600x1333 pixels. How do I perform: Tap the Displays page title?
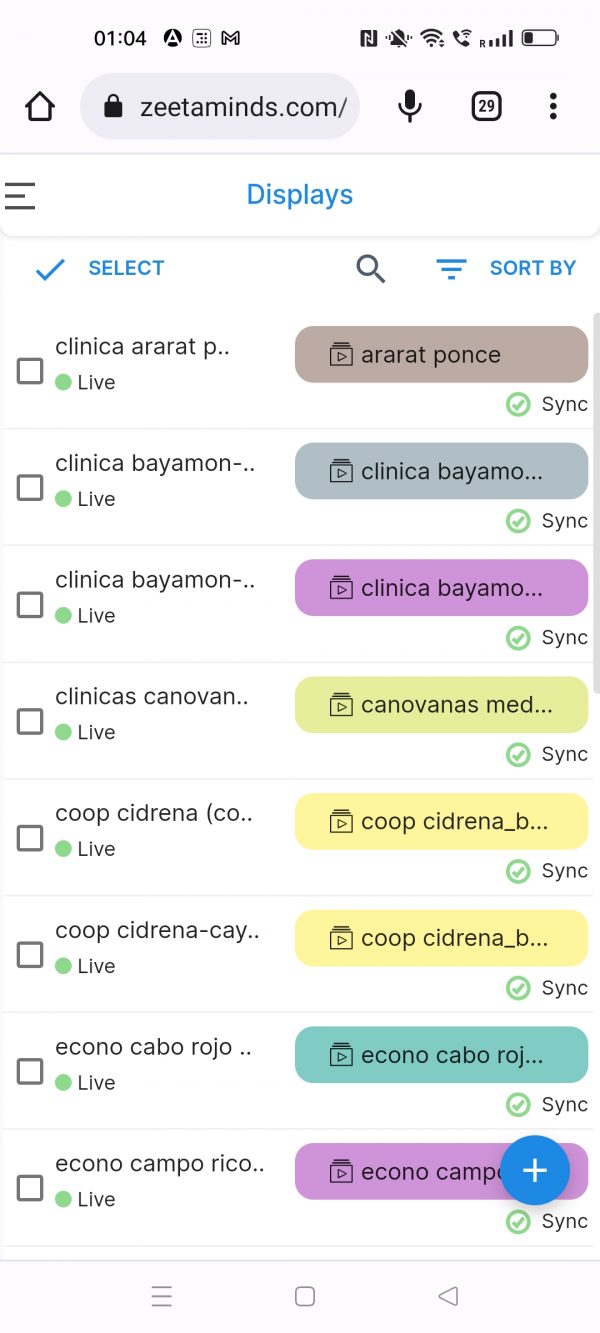[300, 195]
